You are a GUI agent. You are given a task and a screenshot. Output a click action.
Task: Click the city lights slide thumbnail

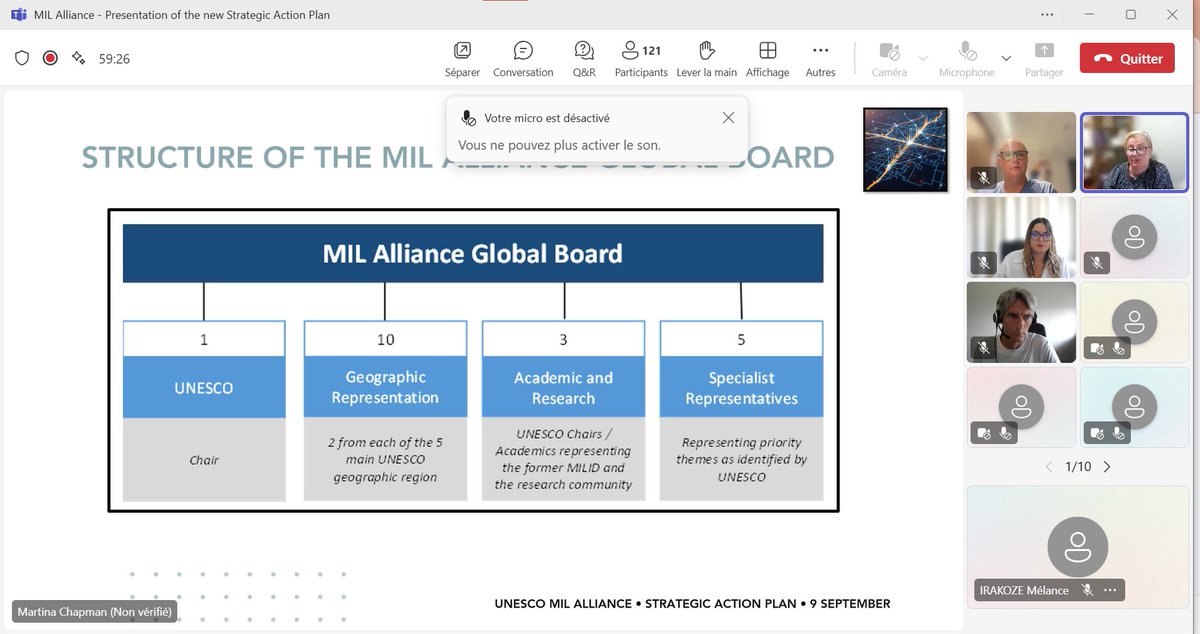pos(905,149)
